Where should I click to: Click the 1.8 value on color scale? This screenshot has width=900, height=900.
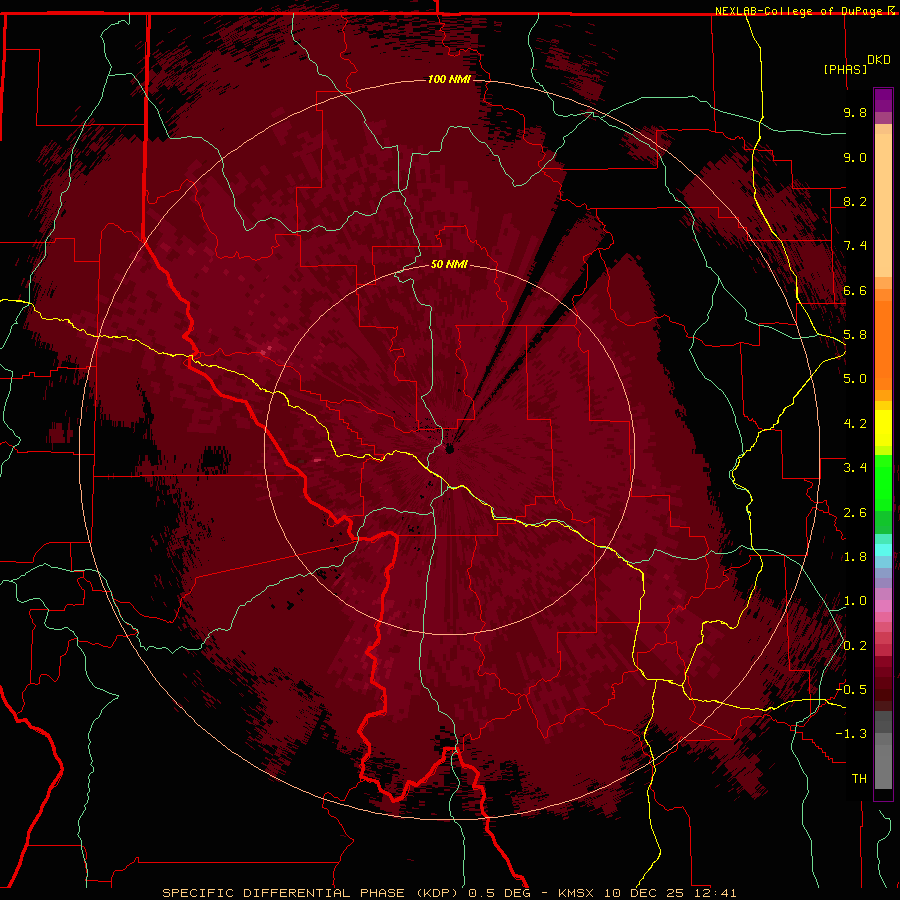click(x=855, y=557)
